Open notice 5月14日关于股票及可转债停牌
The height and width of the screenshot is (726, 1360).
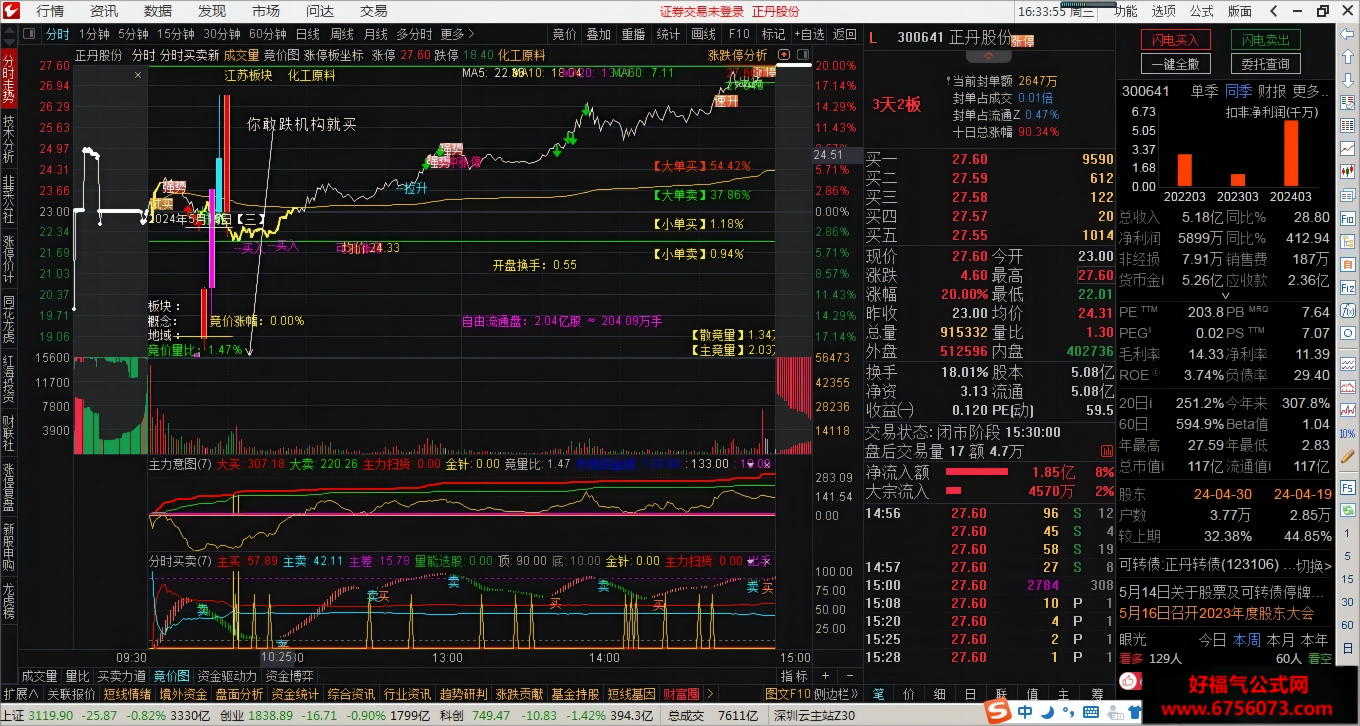tap(1221, 594)
